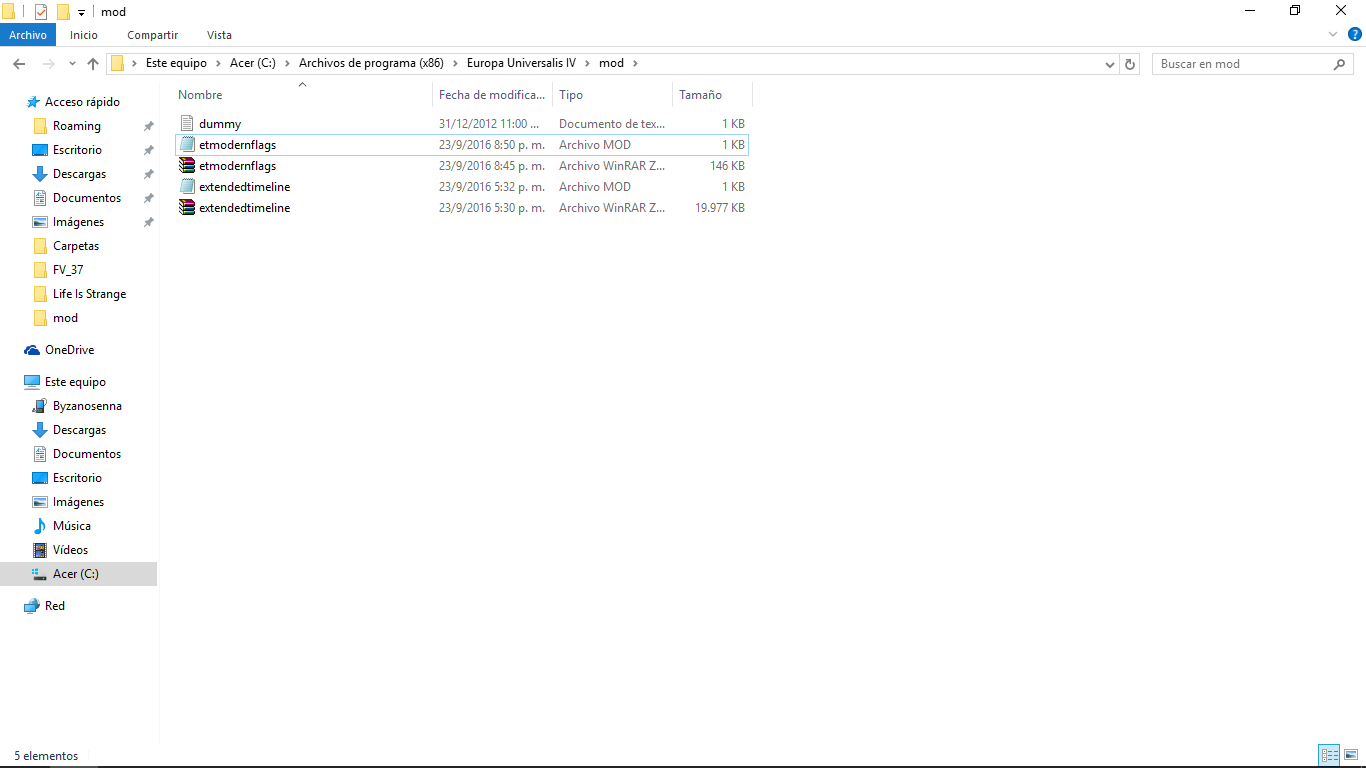Go to Archivos de programa (x86) breadcrumb
The image size is (1366, 768).
click(371, 63)
